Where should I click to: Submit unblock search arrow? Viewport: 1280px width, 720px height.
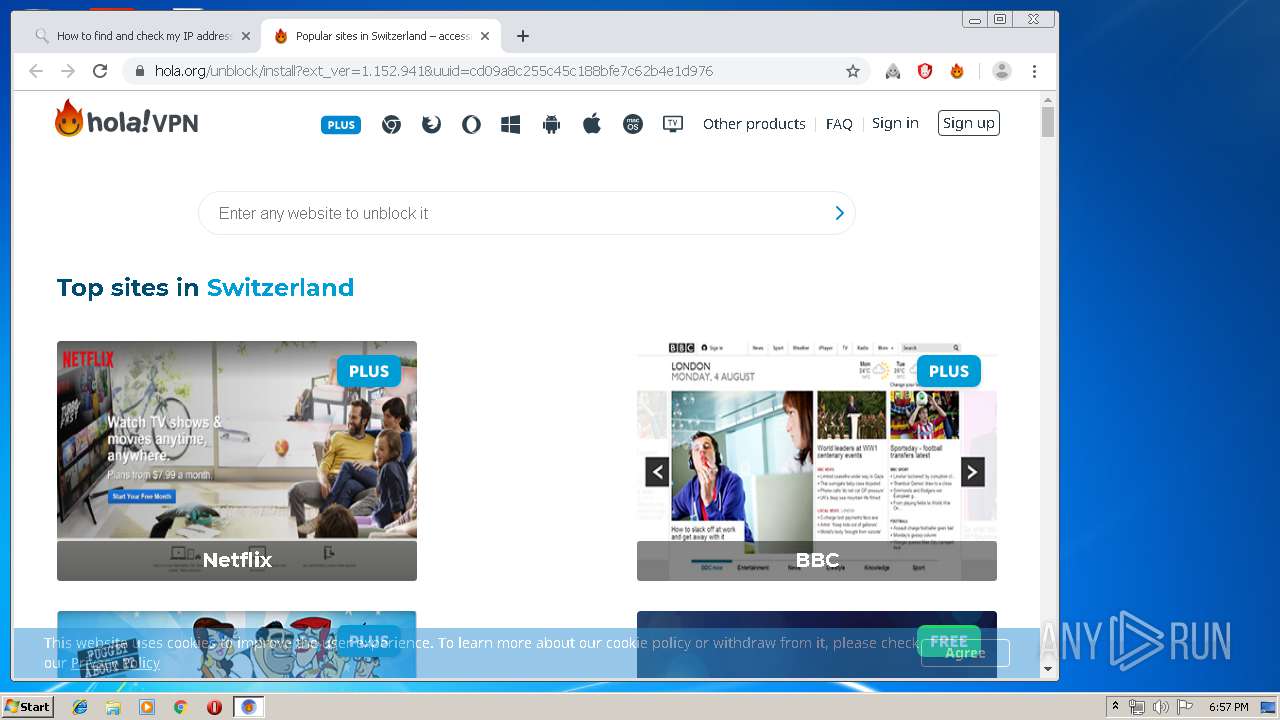(x=839, y=213)
